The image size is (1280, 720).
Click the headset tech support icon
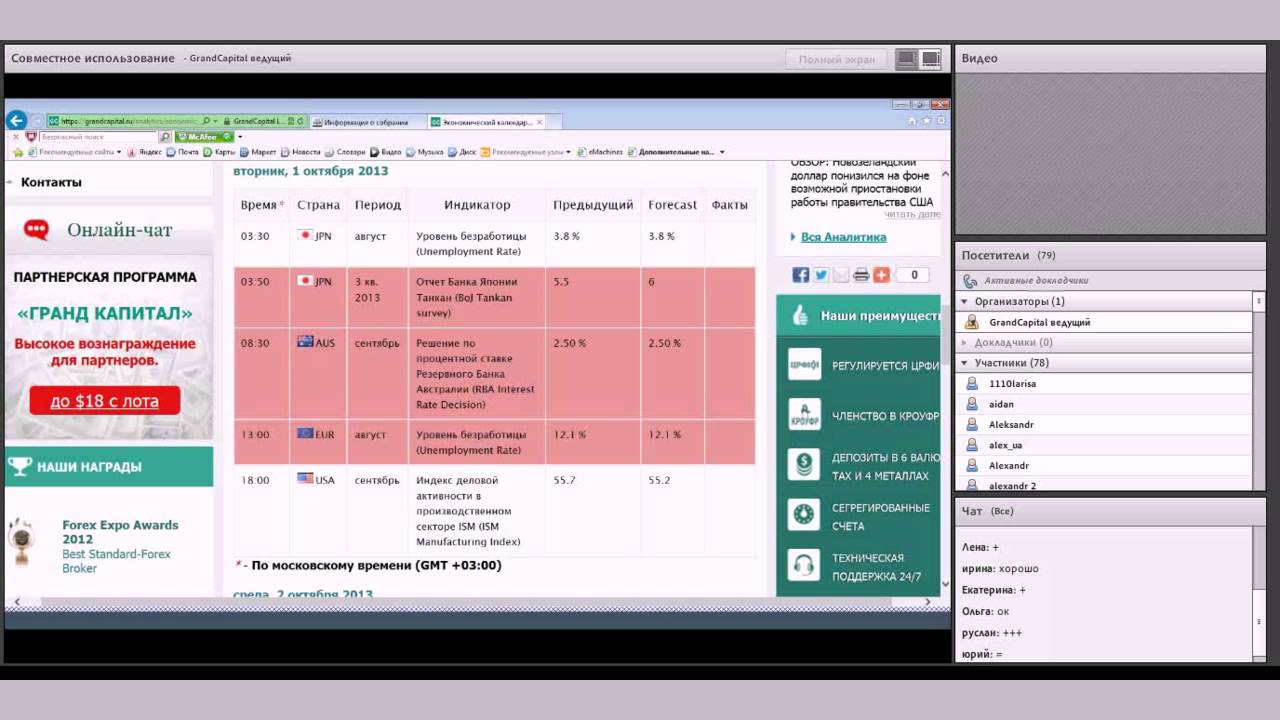click(804, 565)
